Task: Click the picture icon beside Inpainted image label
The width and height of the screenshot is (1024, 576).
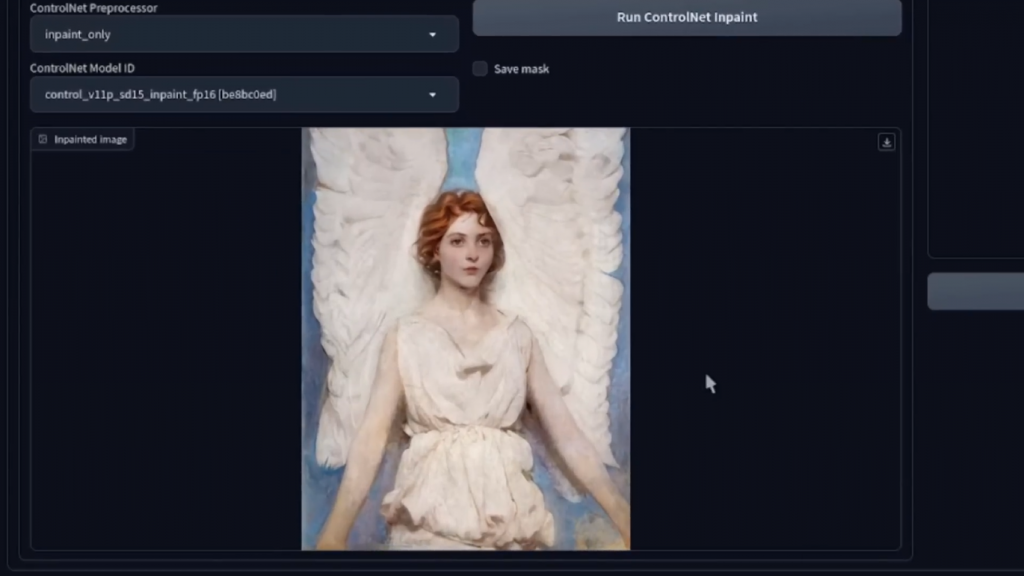Action: coord(43,139)
